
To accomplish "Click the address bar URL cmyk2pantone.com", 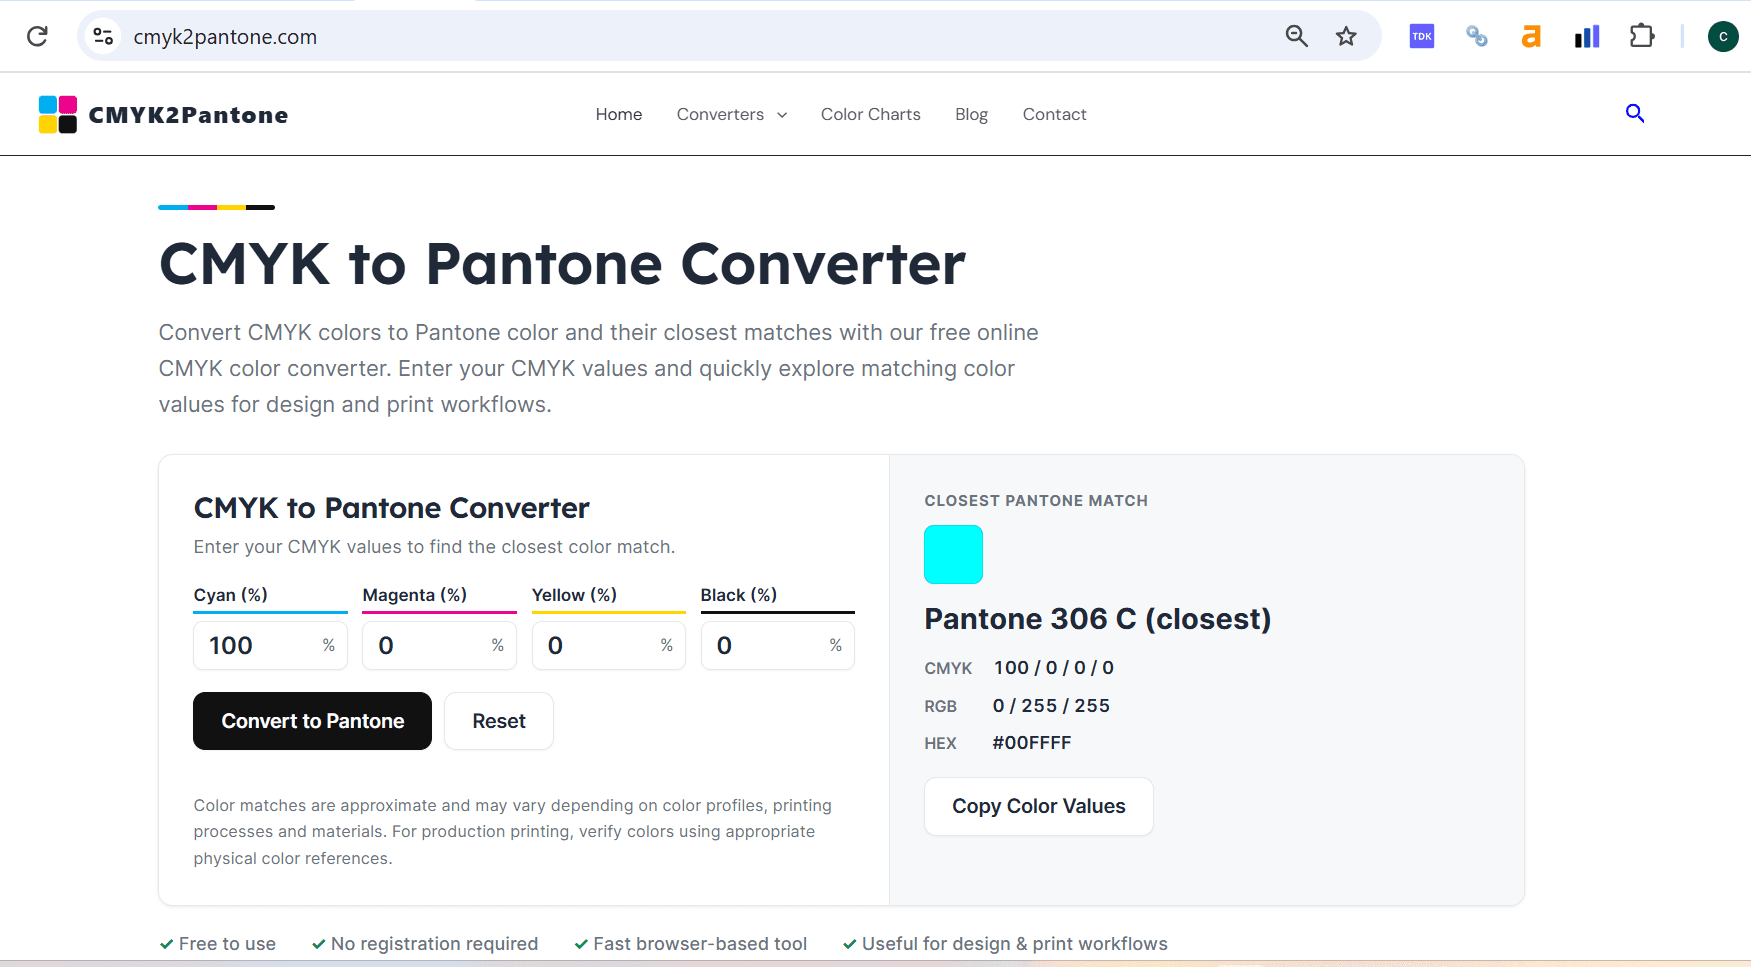I will click(x=225, y=37).
